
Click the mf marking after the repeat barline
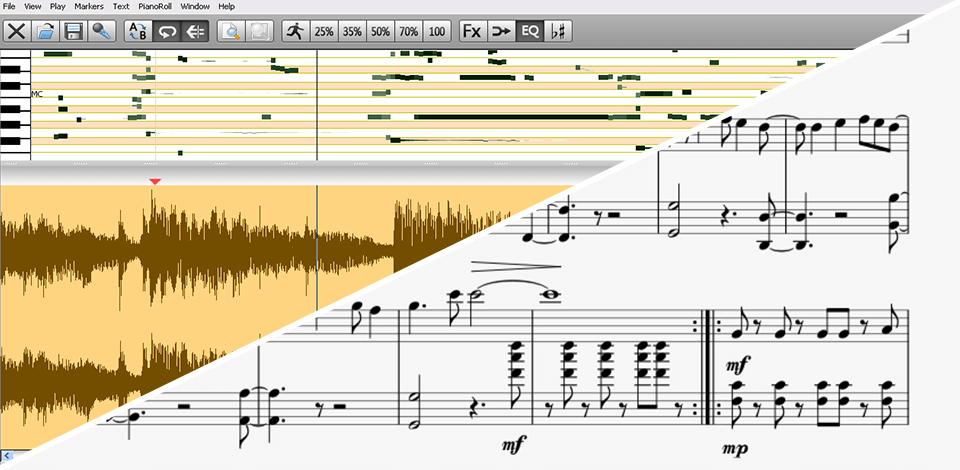click(x=738, y=366)
